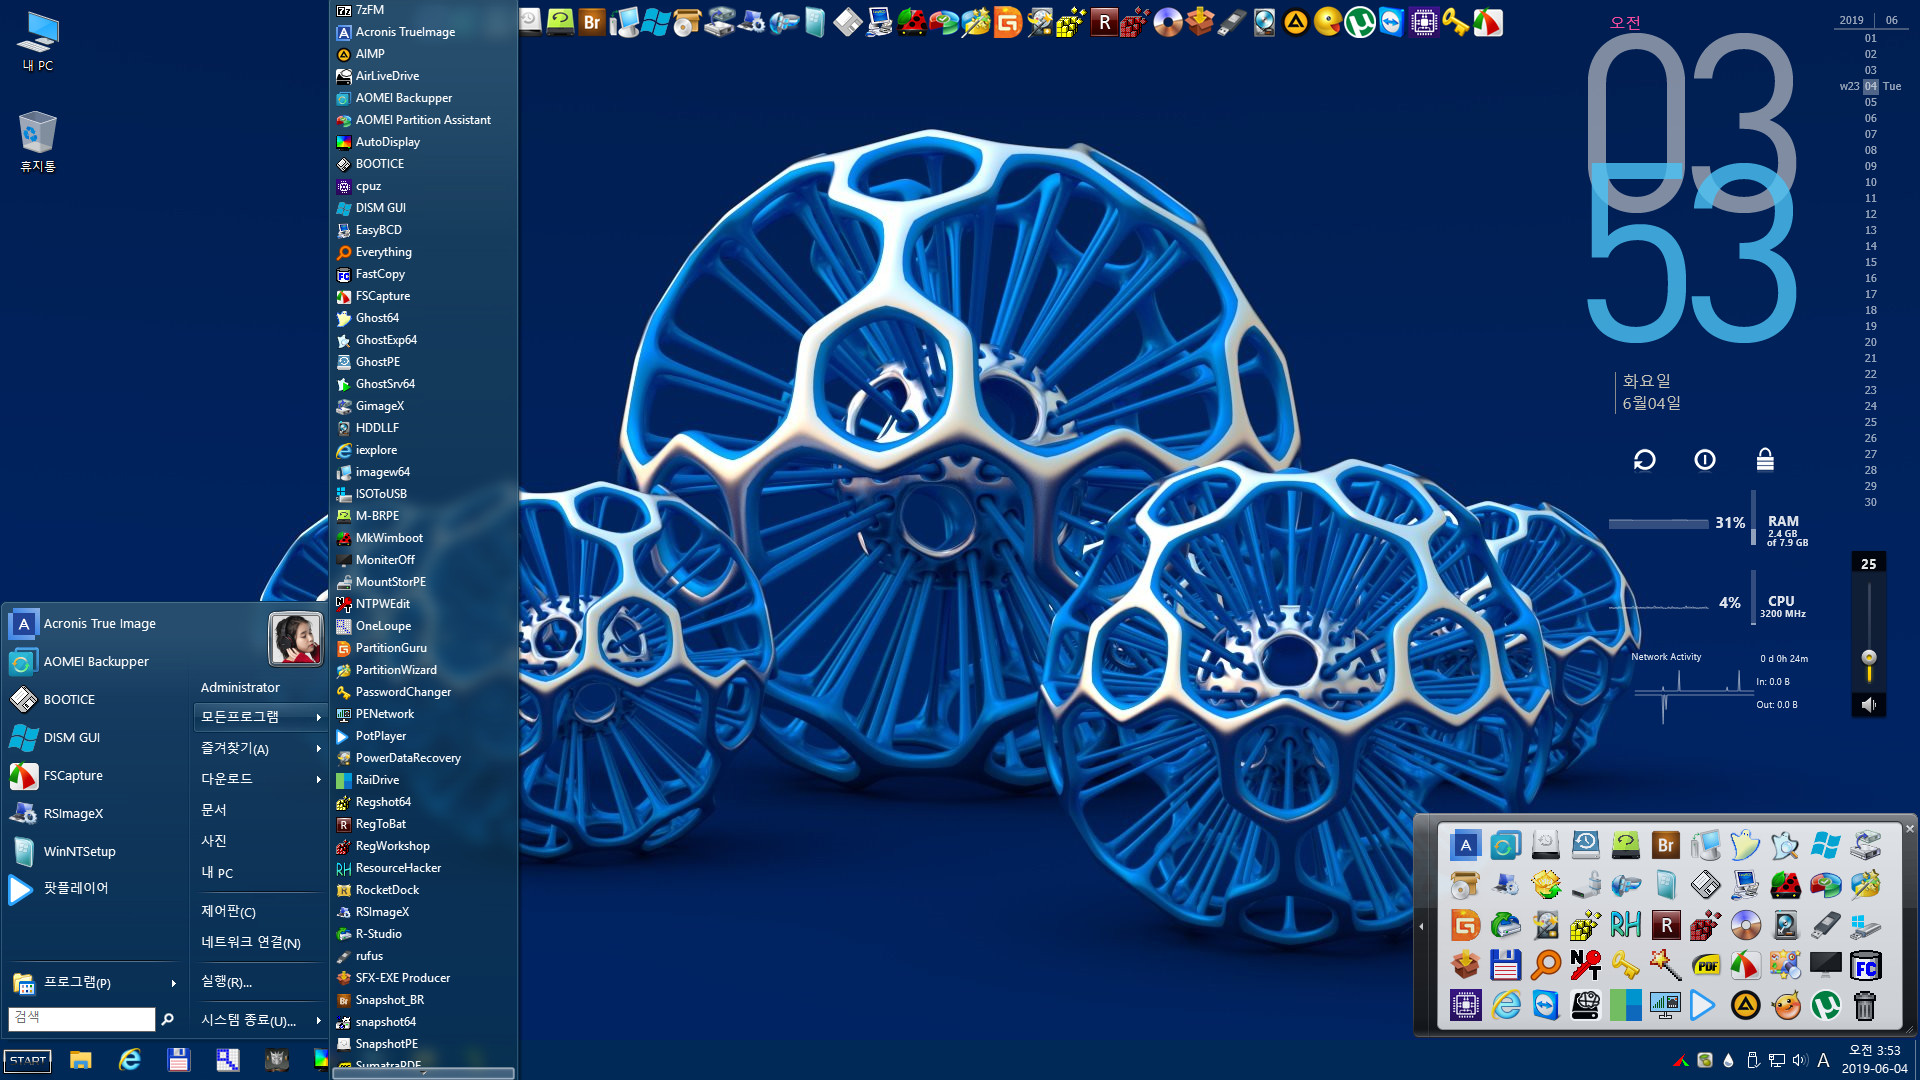The width and height of the screenshot is (1920, 1080).
Task: Open ResourceHacker RH icon in launcher panel
Action: coord(1626,926)
